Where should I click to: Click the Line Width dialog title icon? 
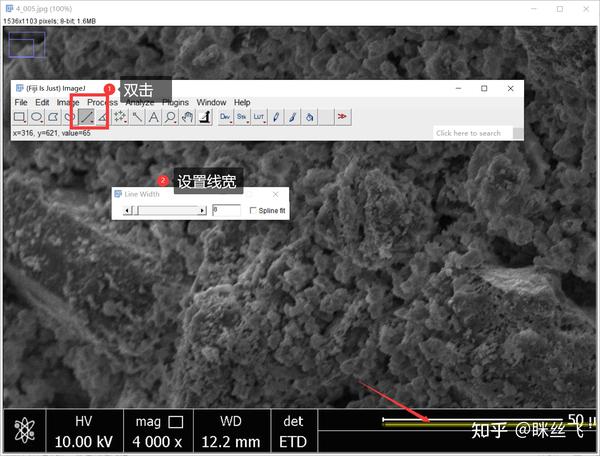(x=118, y=194)
